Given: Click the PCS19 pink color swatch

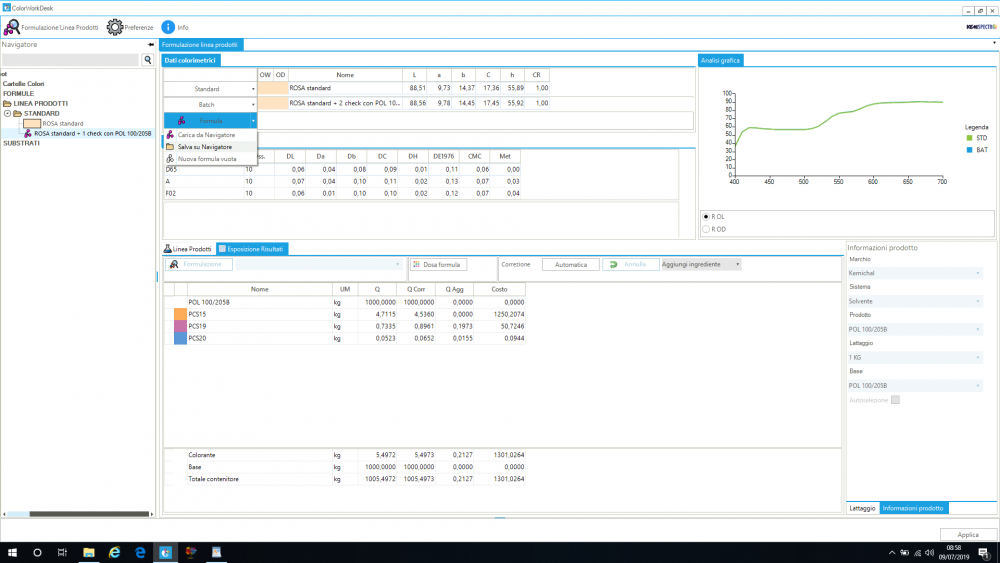Looking at the screenshot, I should tap(180, 326).
